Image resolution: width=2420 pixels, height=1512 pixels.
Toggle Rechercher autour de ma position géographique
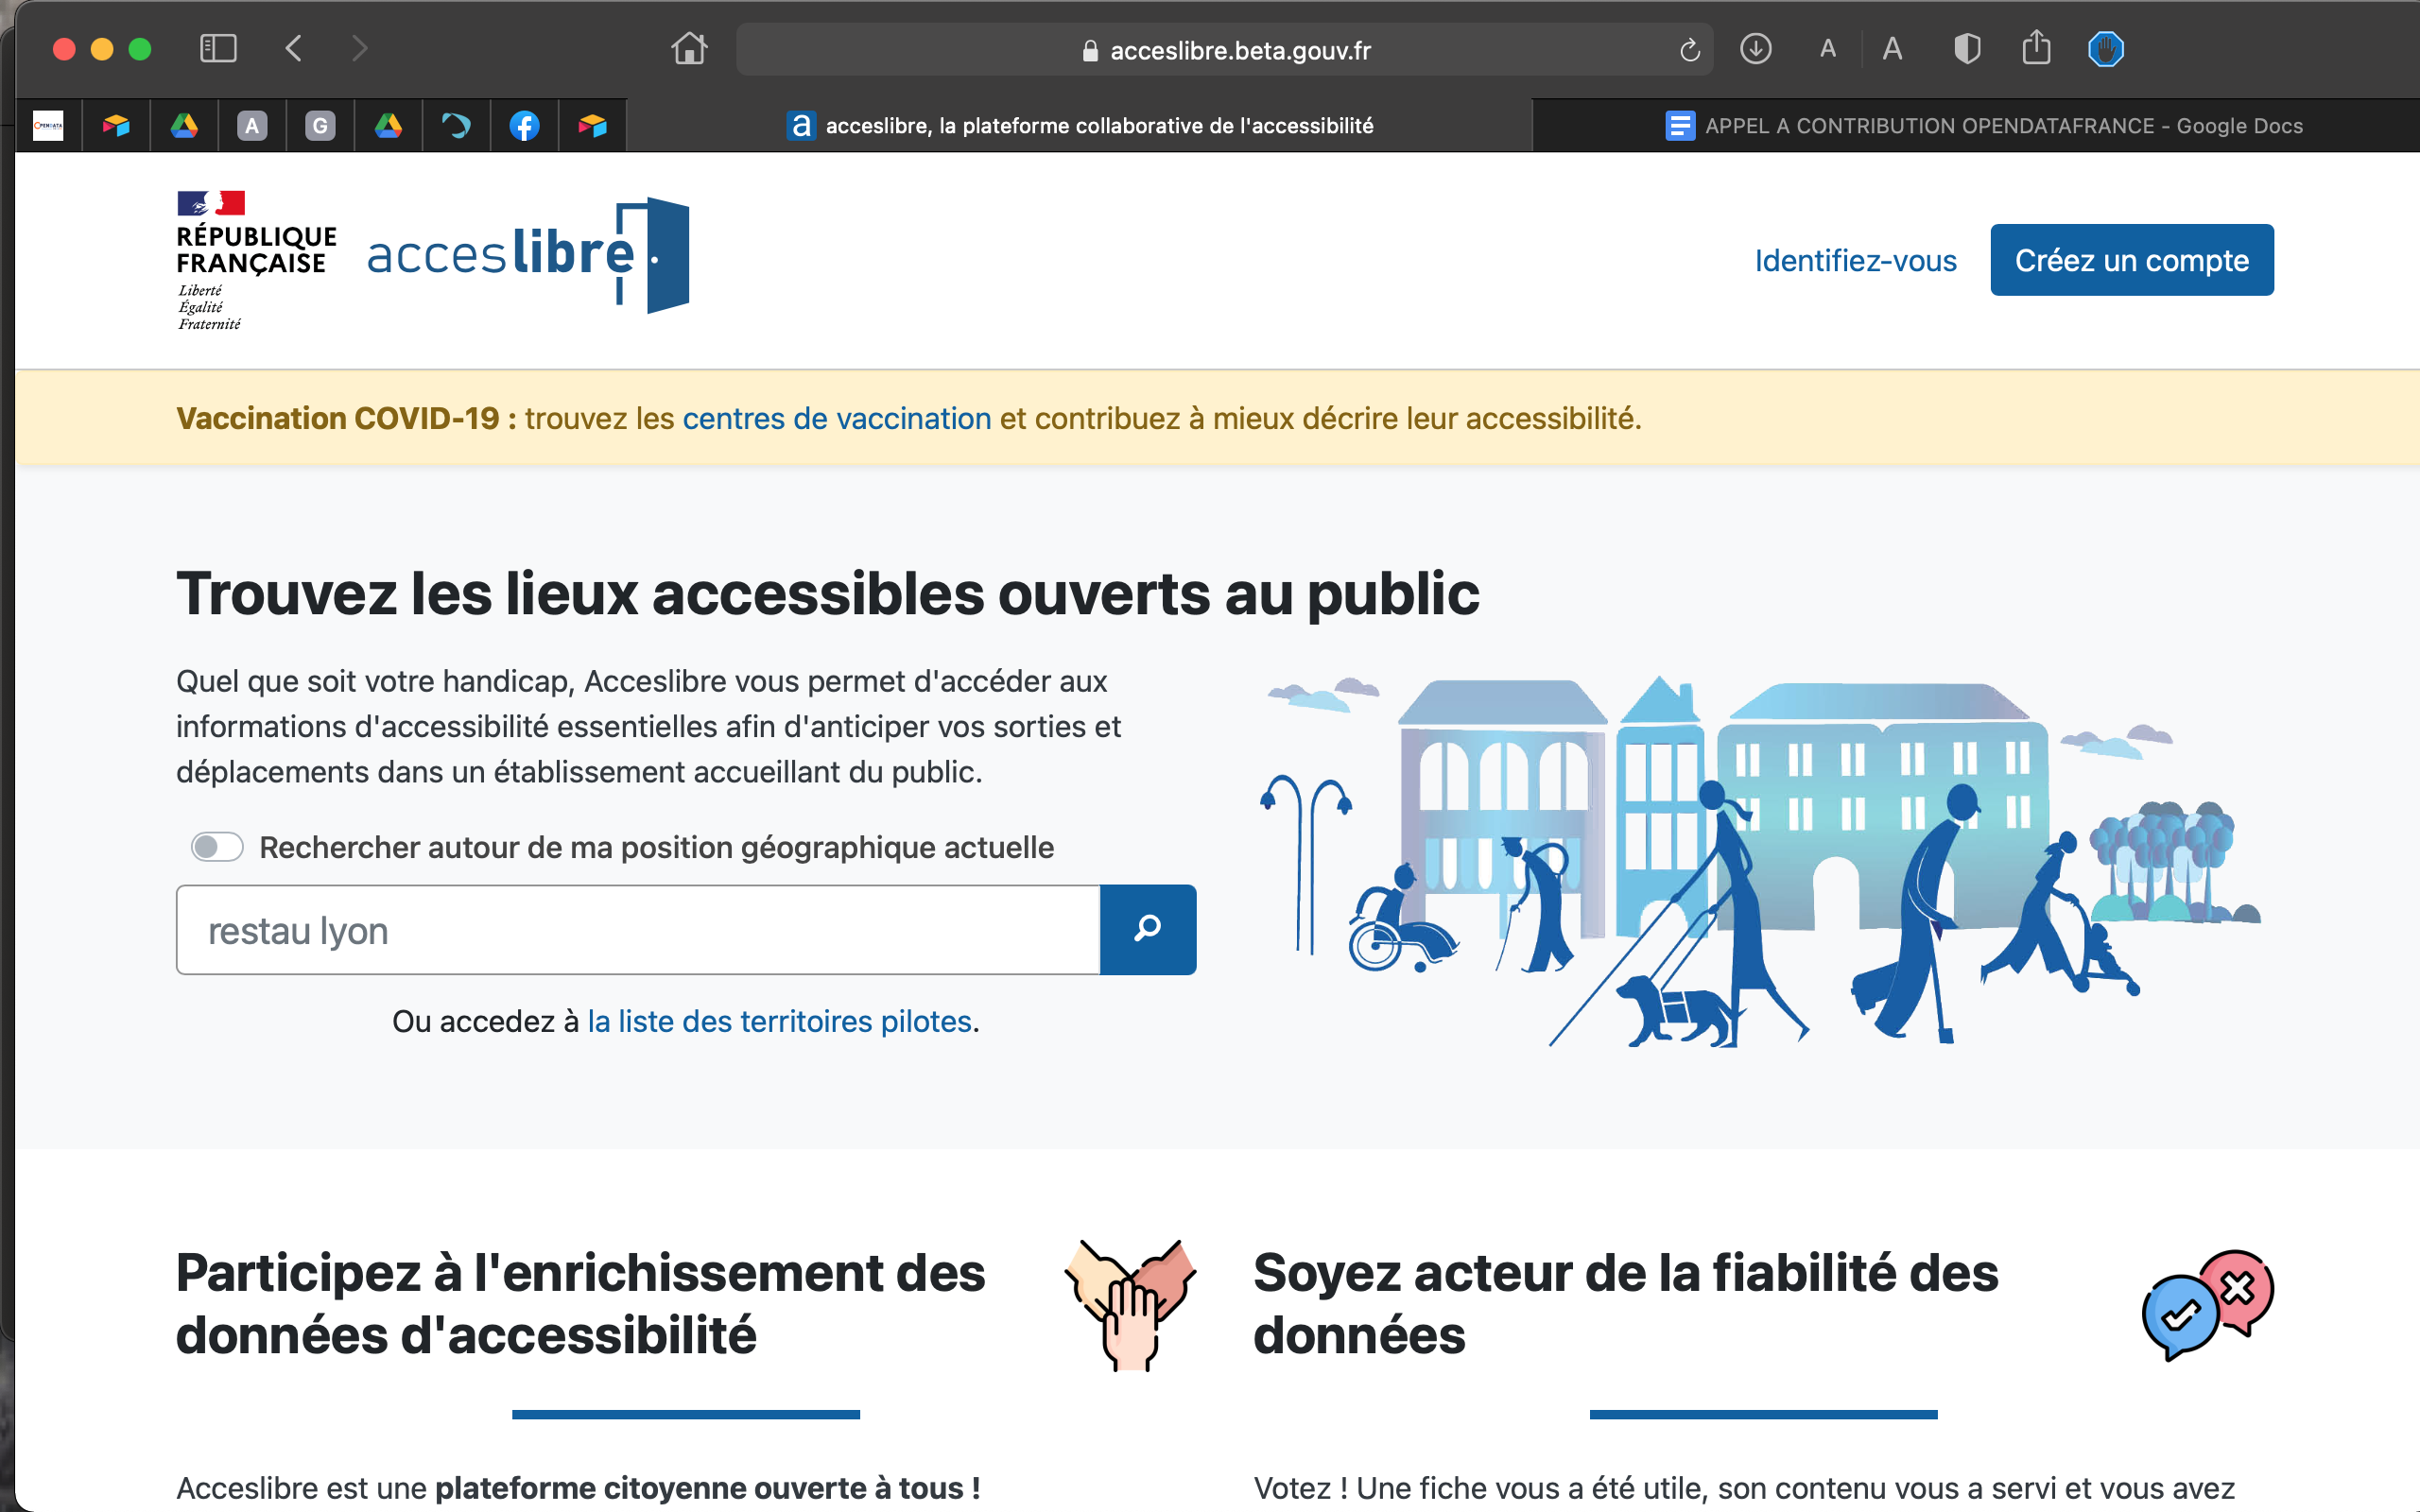[x=217, y=847]
